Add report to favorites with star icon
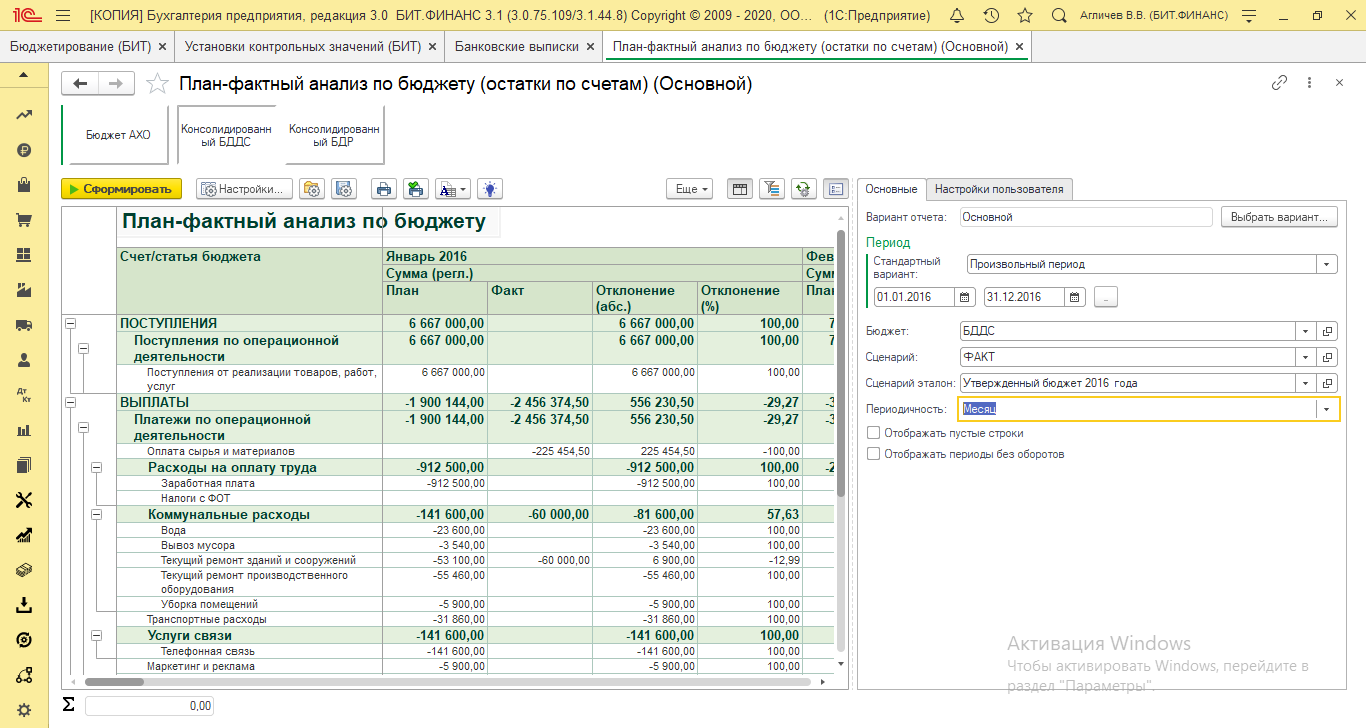Image resolution: width=1366 pixels, height=728 pixels. (157, 84)
